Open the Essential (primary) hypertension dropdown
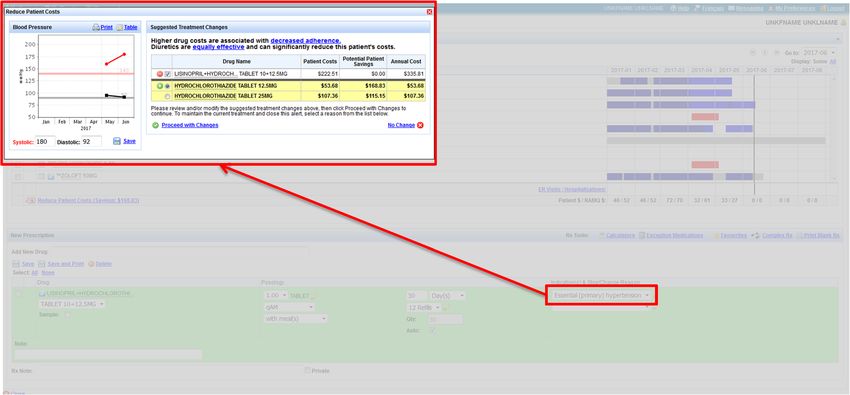The width and height of the screenshot is (850, 395). coord(601,295)
